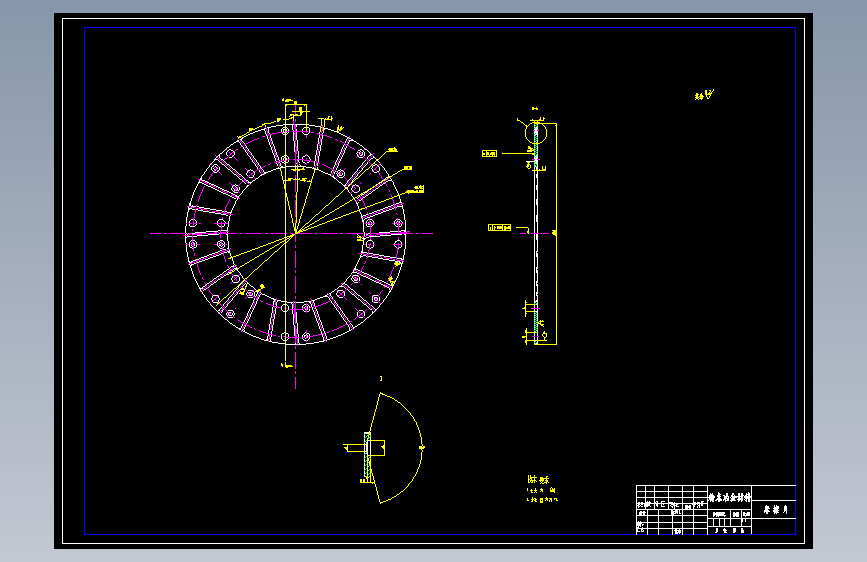Select the magenta vertical centerline bottom end

tap(295, 386)
